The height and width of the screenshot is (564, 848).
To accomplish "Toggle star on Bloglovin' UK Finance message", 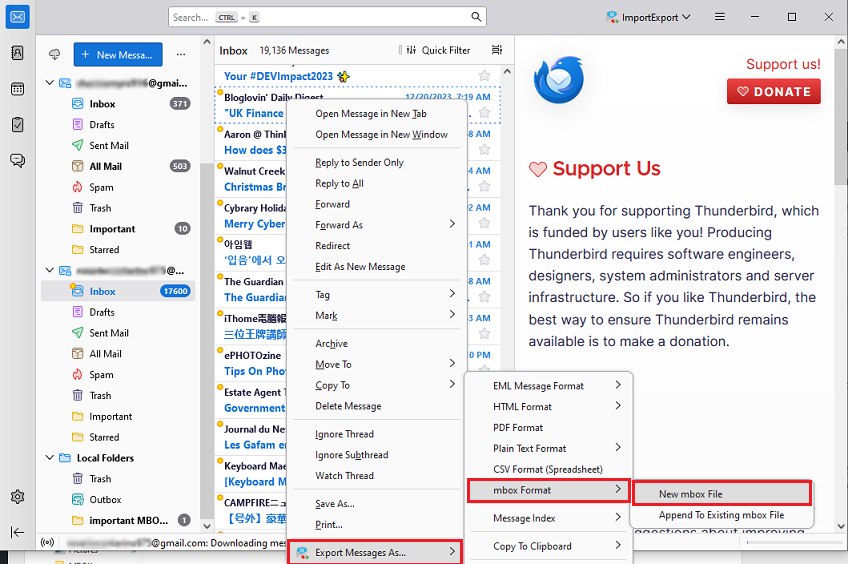I will pyautogui.click(x=485, y=112).
